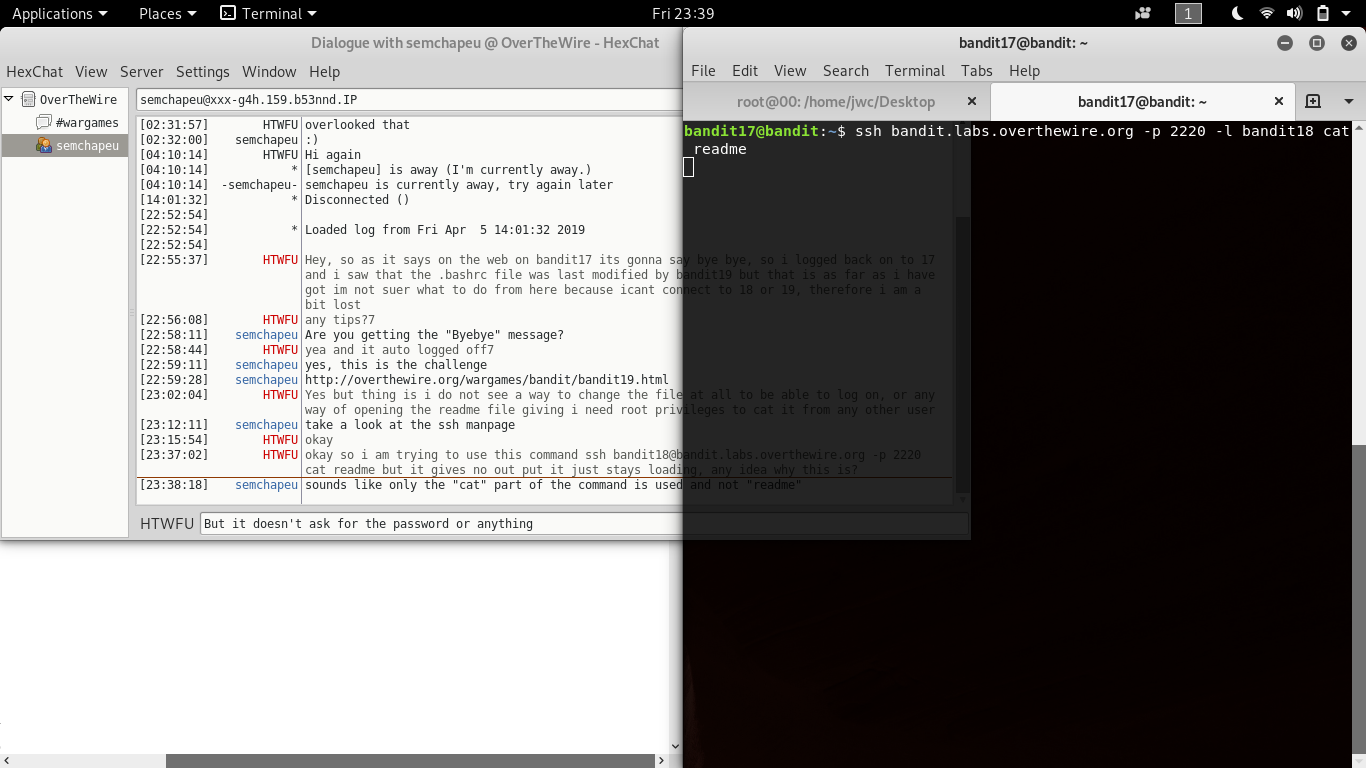Click HTWFU nick at 22:55:37
Image resolution: width=1366 pixels, height=768 pixels.
point(280,260)
